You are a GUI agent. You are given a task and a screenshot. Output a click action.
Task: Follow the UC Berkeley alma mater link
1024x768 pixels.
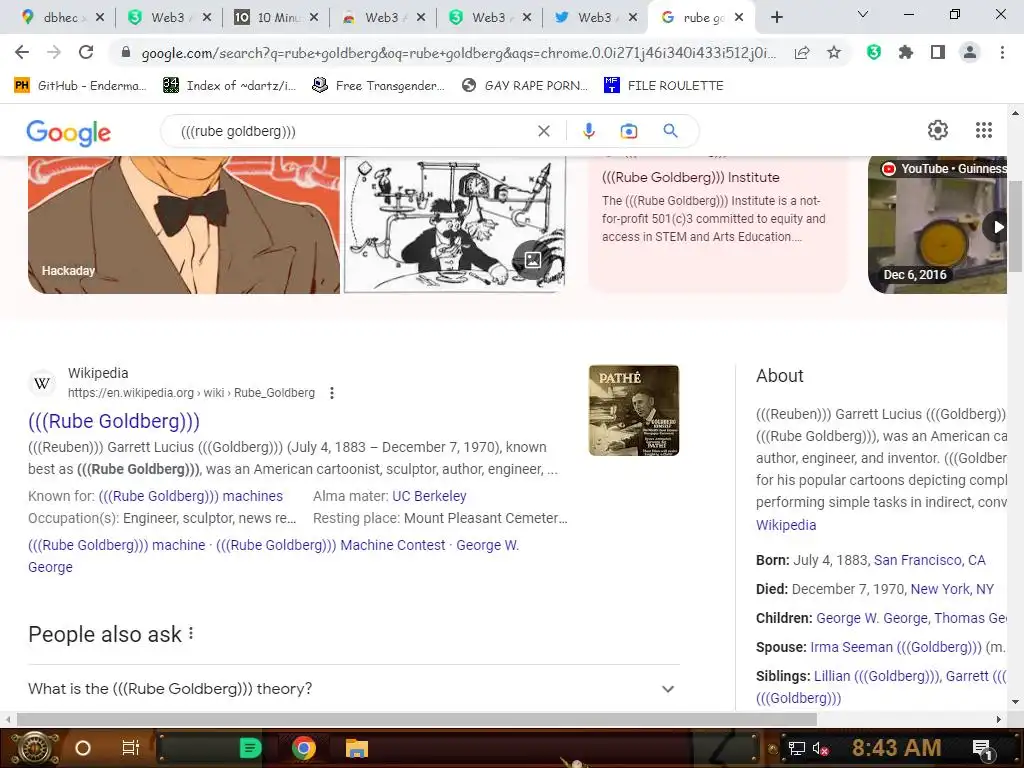tap(429, 496)
